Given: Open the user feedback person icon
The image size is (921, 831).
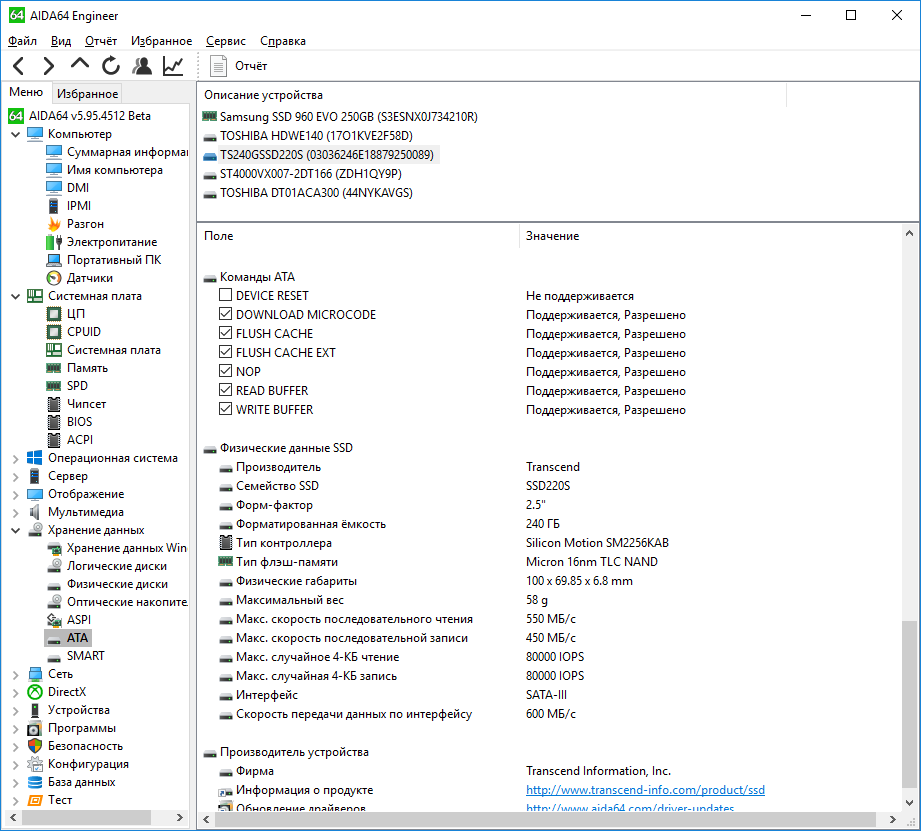Looking at the screenshot, I should coord(142,66).
